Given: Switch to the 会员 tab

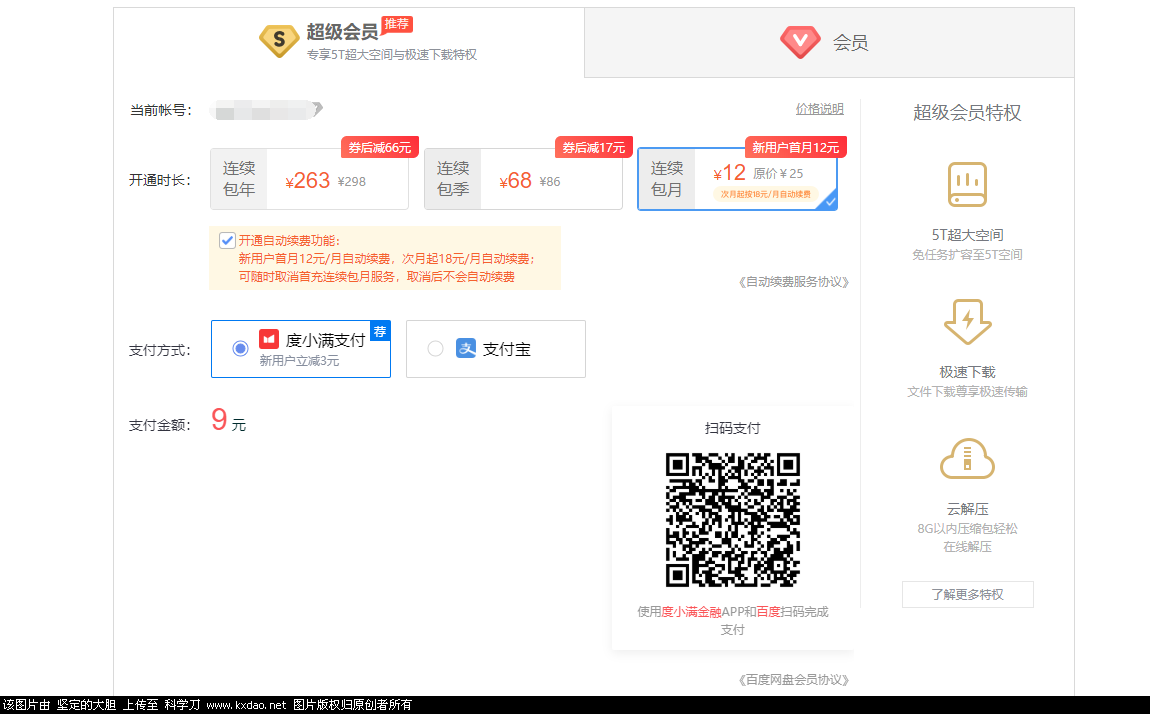Looking at the screenshot, I should pyautogui.click(x=829, y=42).
